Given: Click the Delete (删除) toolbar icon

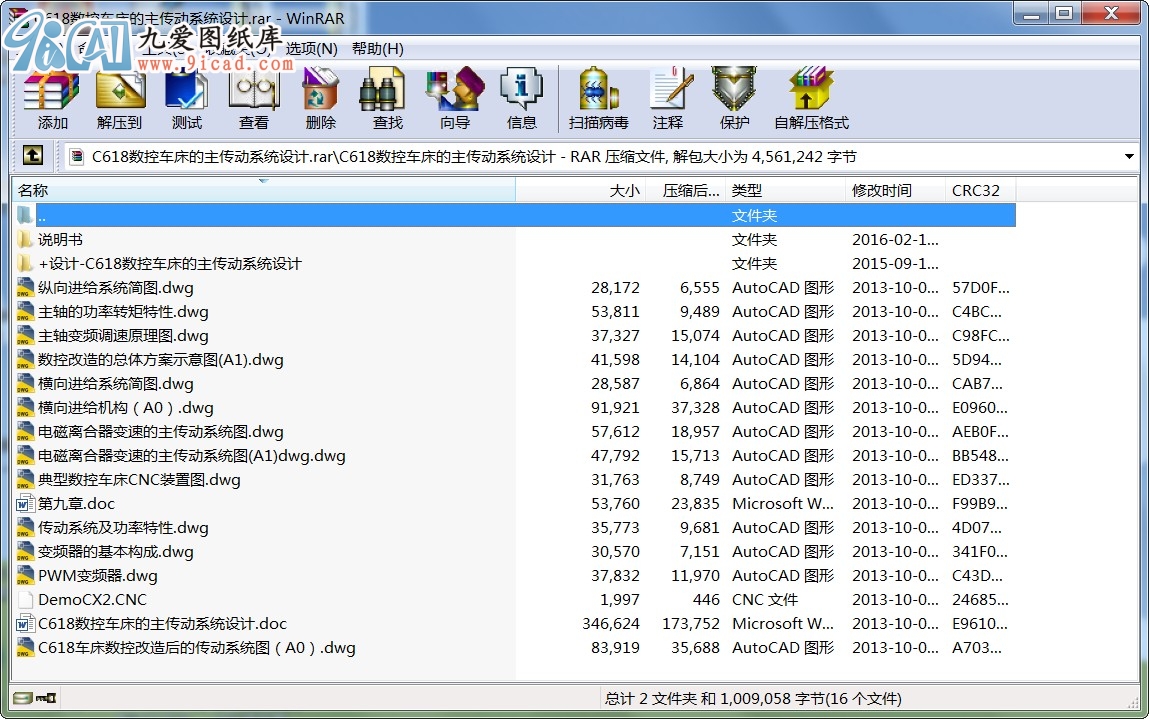Looking at the screenshot, I should coord(320,98).
